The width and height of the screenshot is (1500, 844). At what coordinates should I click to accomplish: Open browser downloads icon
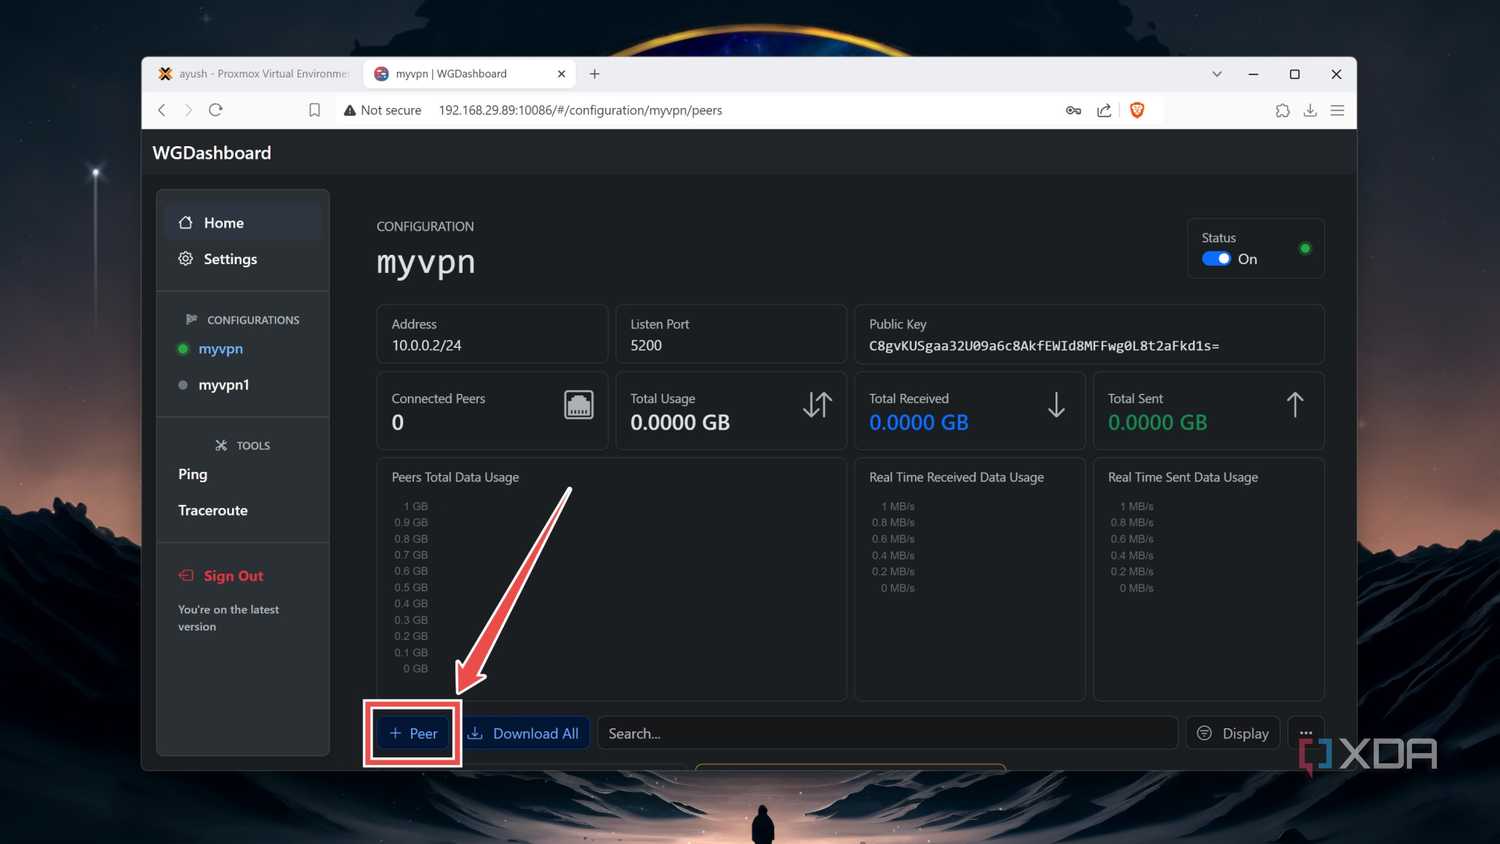[x=1310, y=110]
